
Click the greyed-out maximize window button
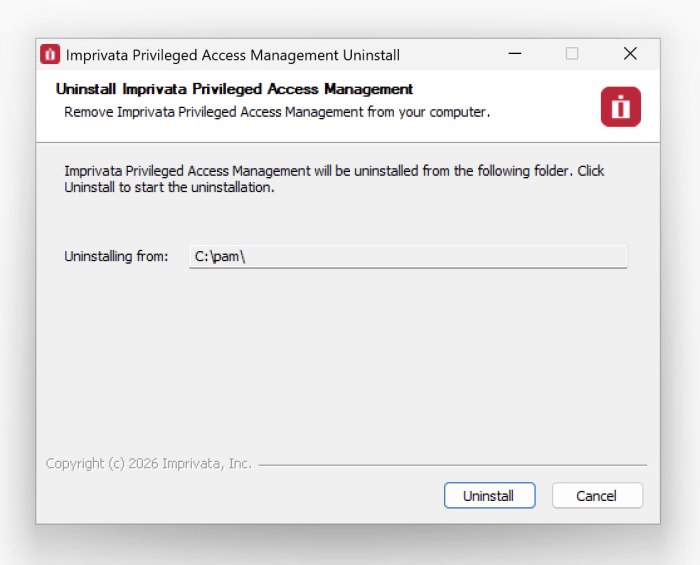(x=572, y=54)
